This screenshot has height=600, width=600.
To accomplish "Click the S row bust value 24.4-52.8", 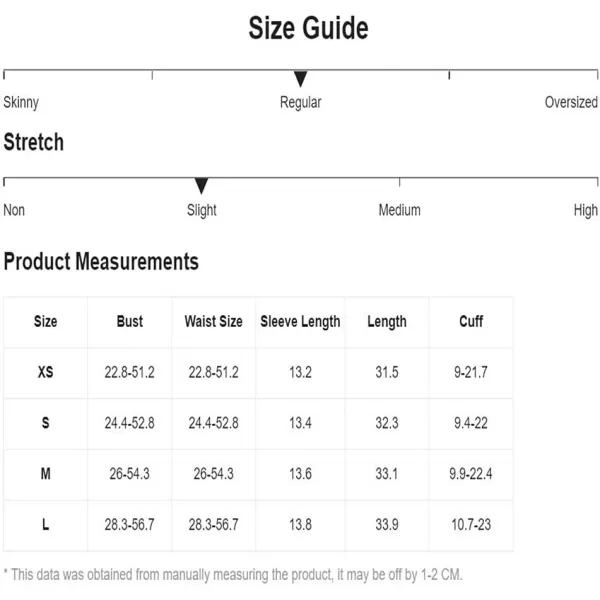I will point(130,423).
